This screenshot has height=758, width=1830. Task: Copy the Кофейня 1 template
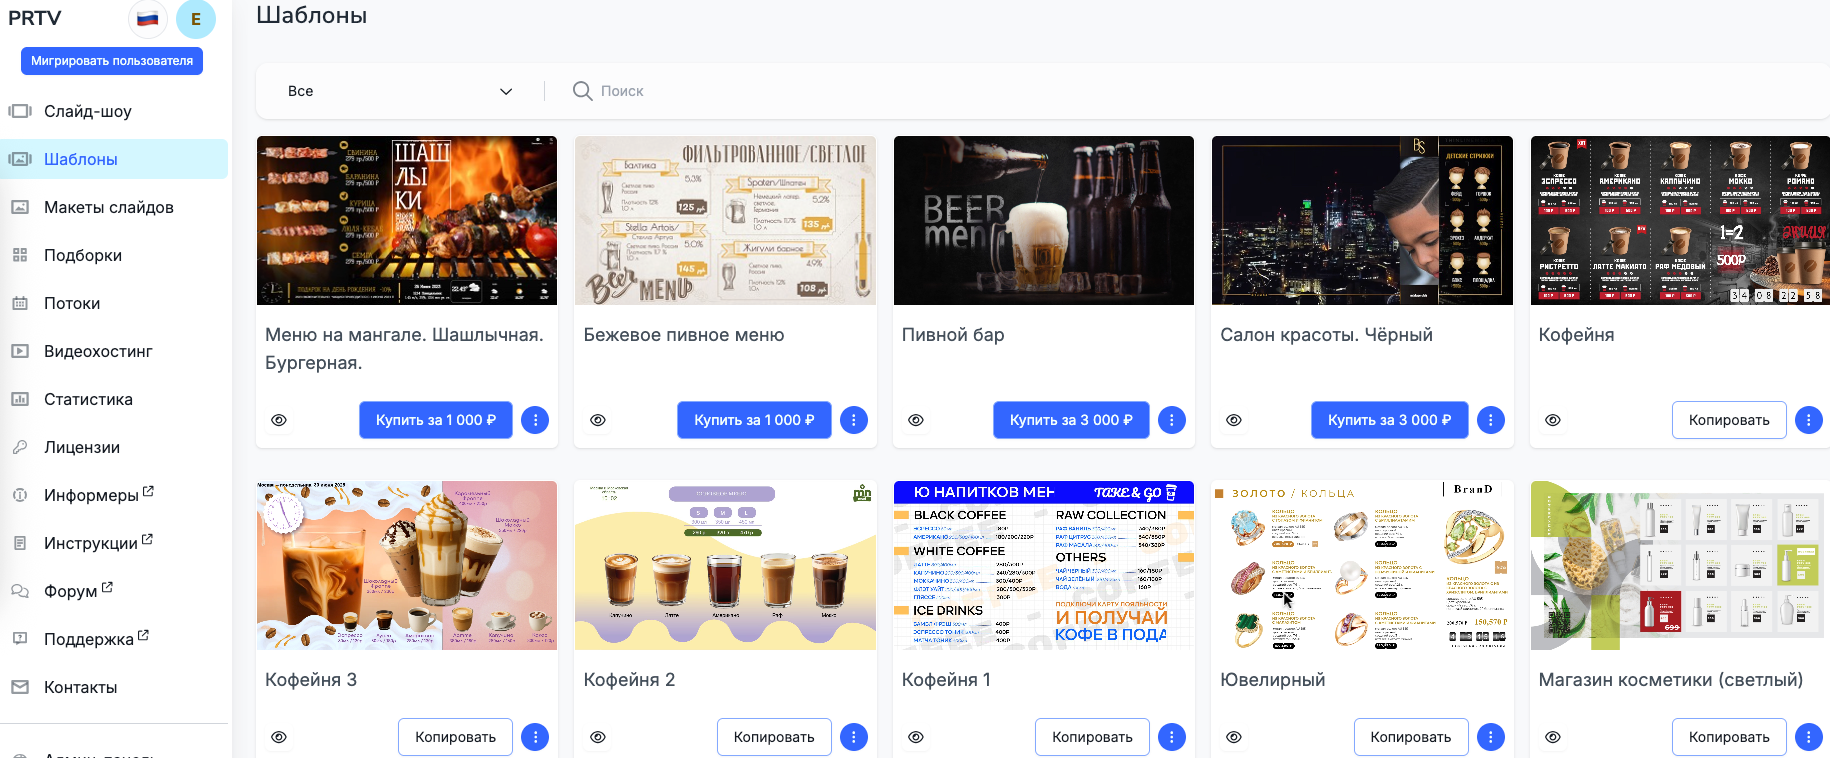point(1091,737)
